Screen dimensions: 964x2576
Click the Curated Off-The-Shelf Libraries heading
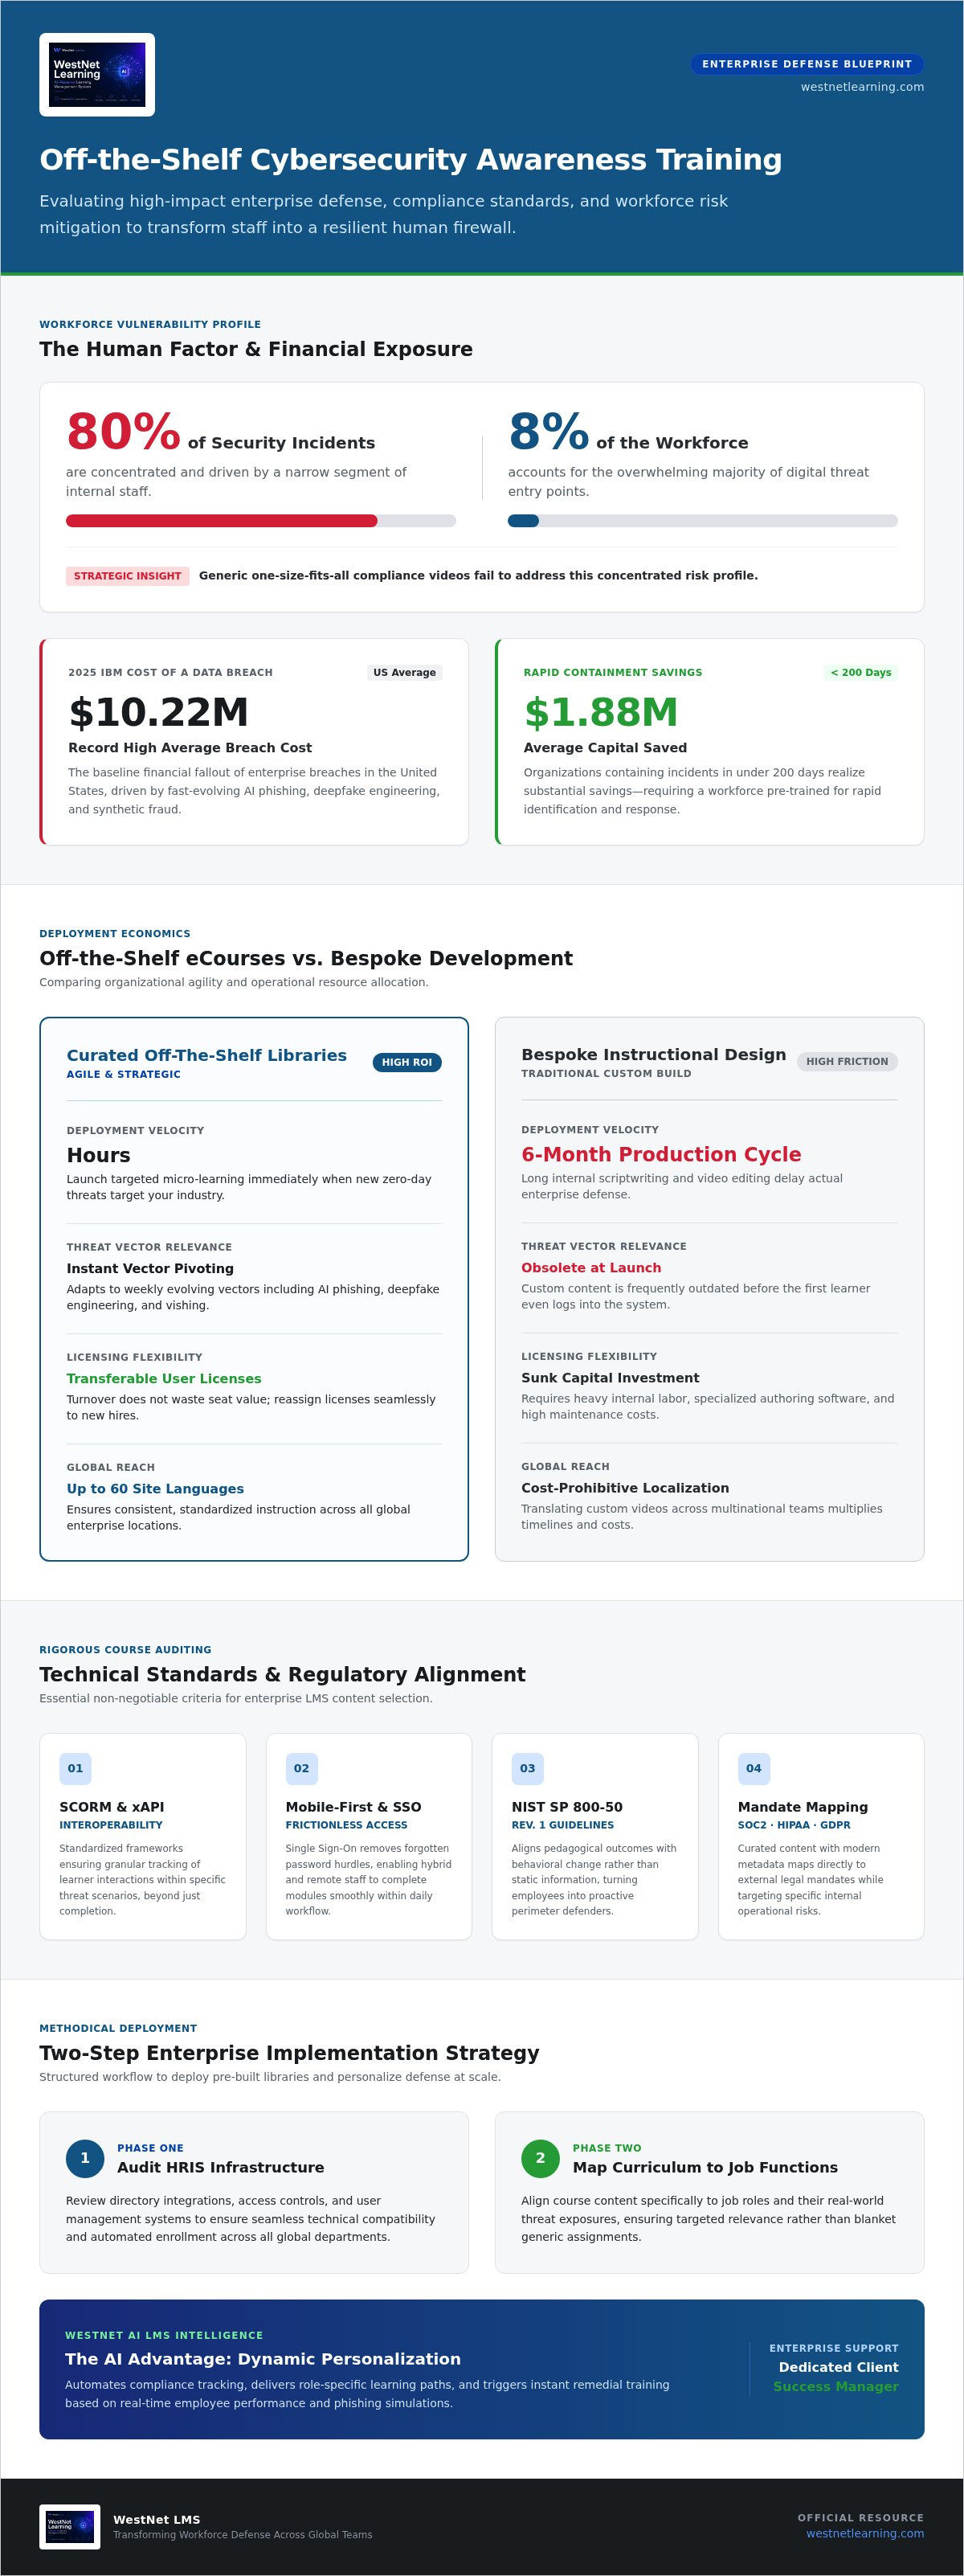click(207, 1055)
